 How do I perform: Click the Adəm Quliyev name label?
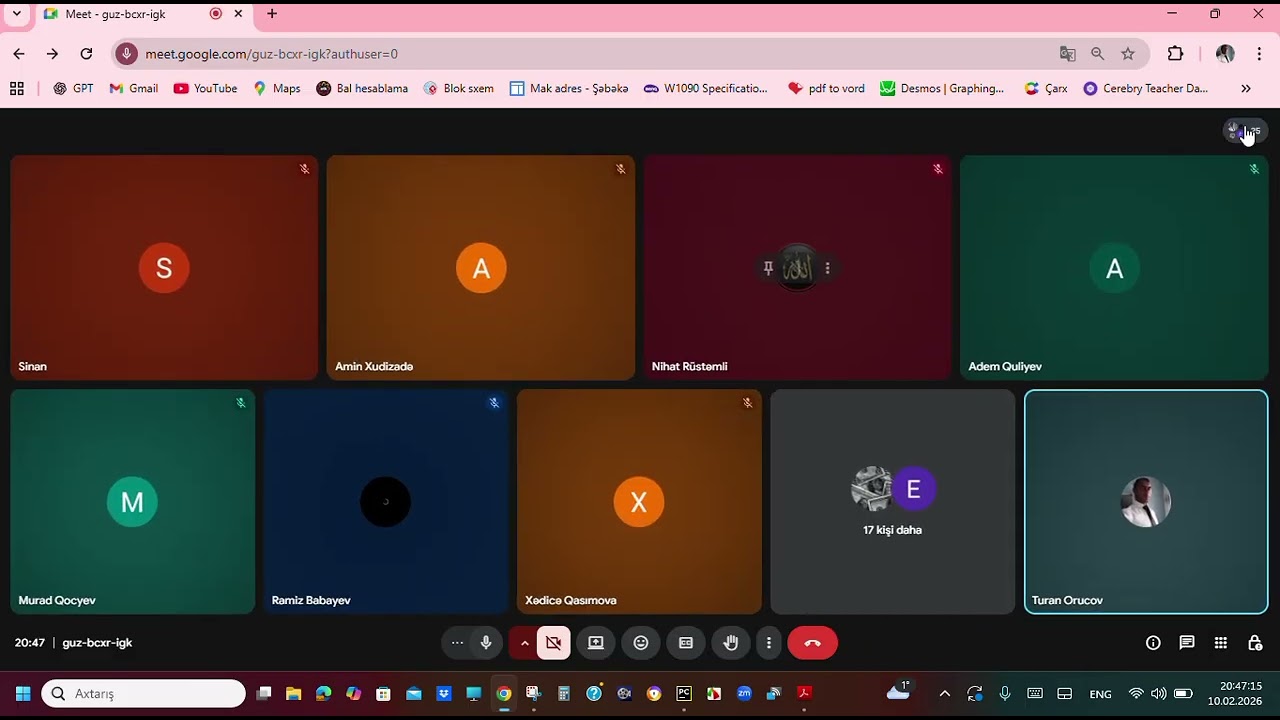pos(1005,367)
